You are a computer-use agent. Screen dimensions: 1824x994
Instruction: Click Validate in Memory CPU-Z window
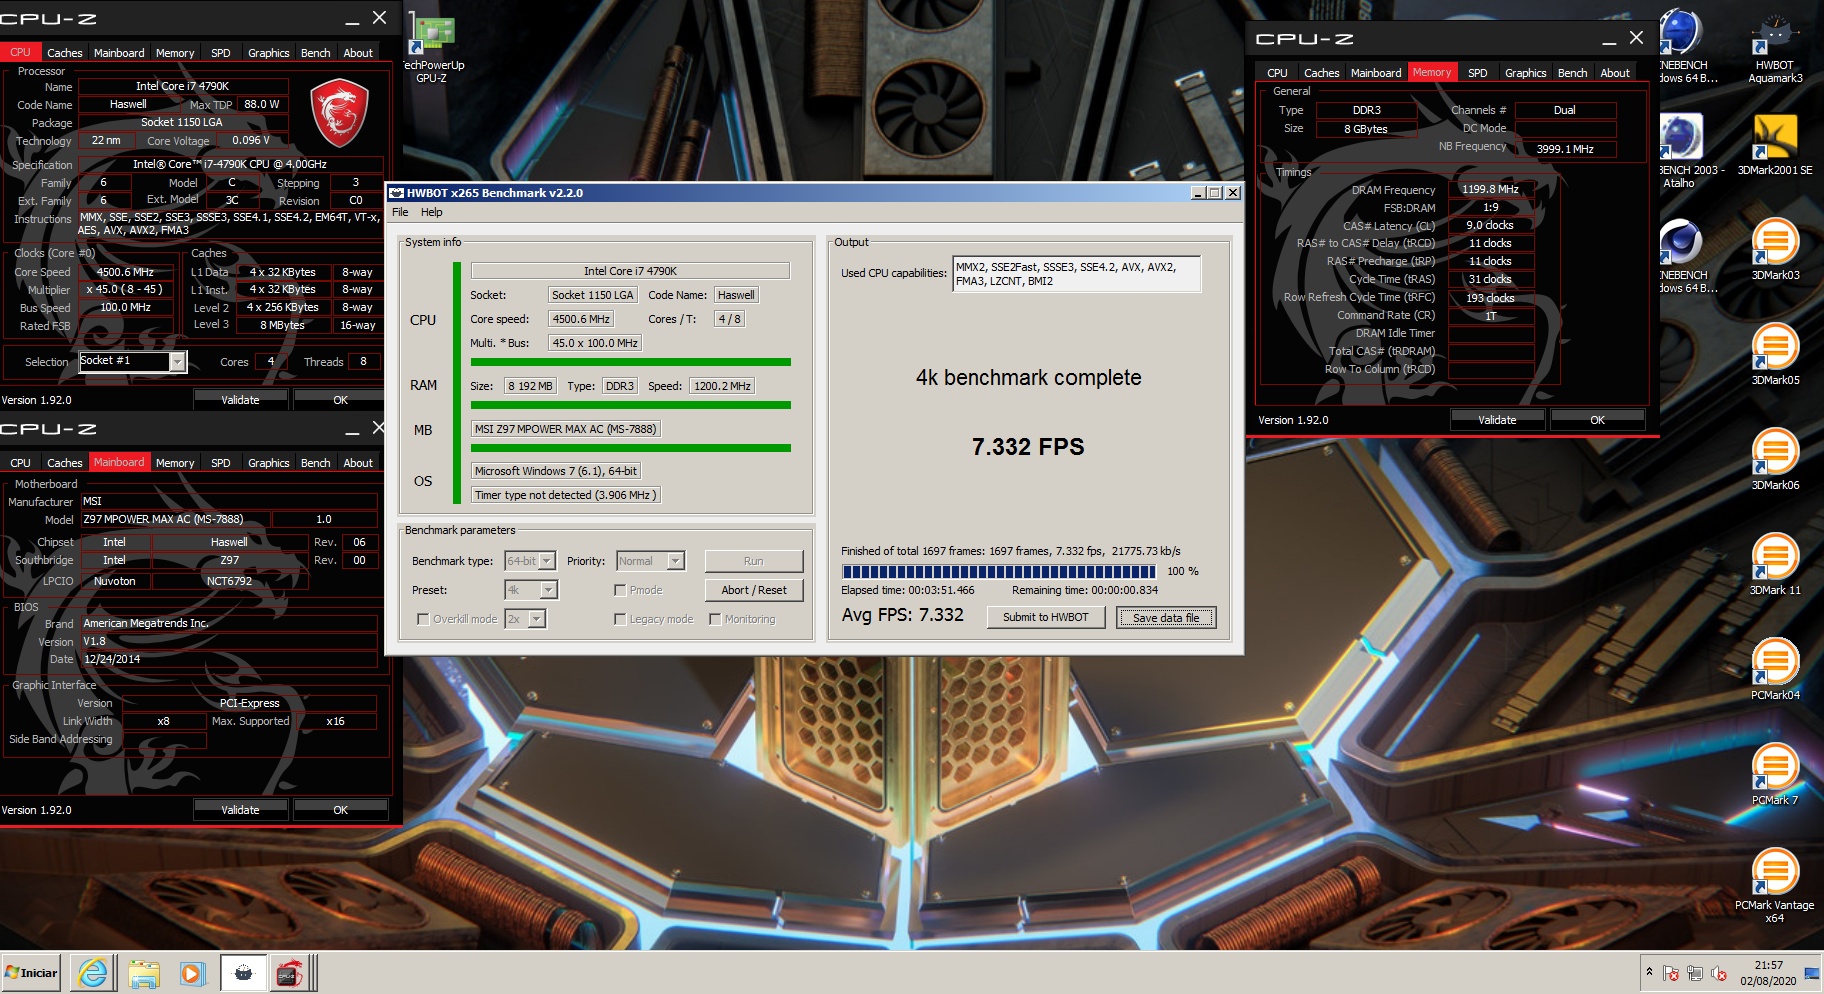pos(1497,420)
